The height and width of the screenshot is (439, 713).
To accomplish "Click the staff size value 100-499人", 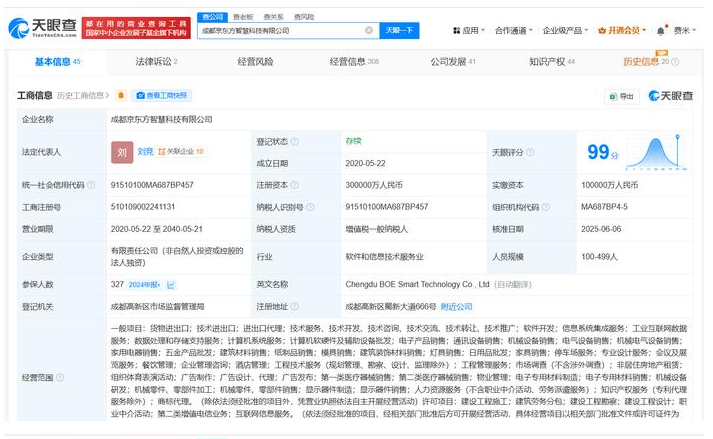I will pyautogui.click(x=599, y=257).
